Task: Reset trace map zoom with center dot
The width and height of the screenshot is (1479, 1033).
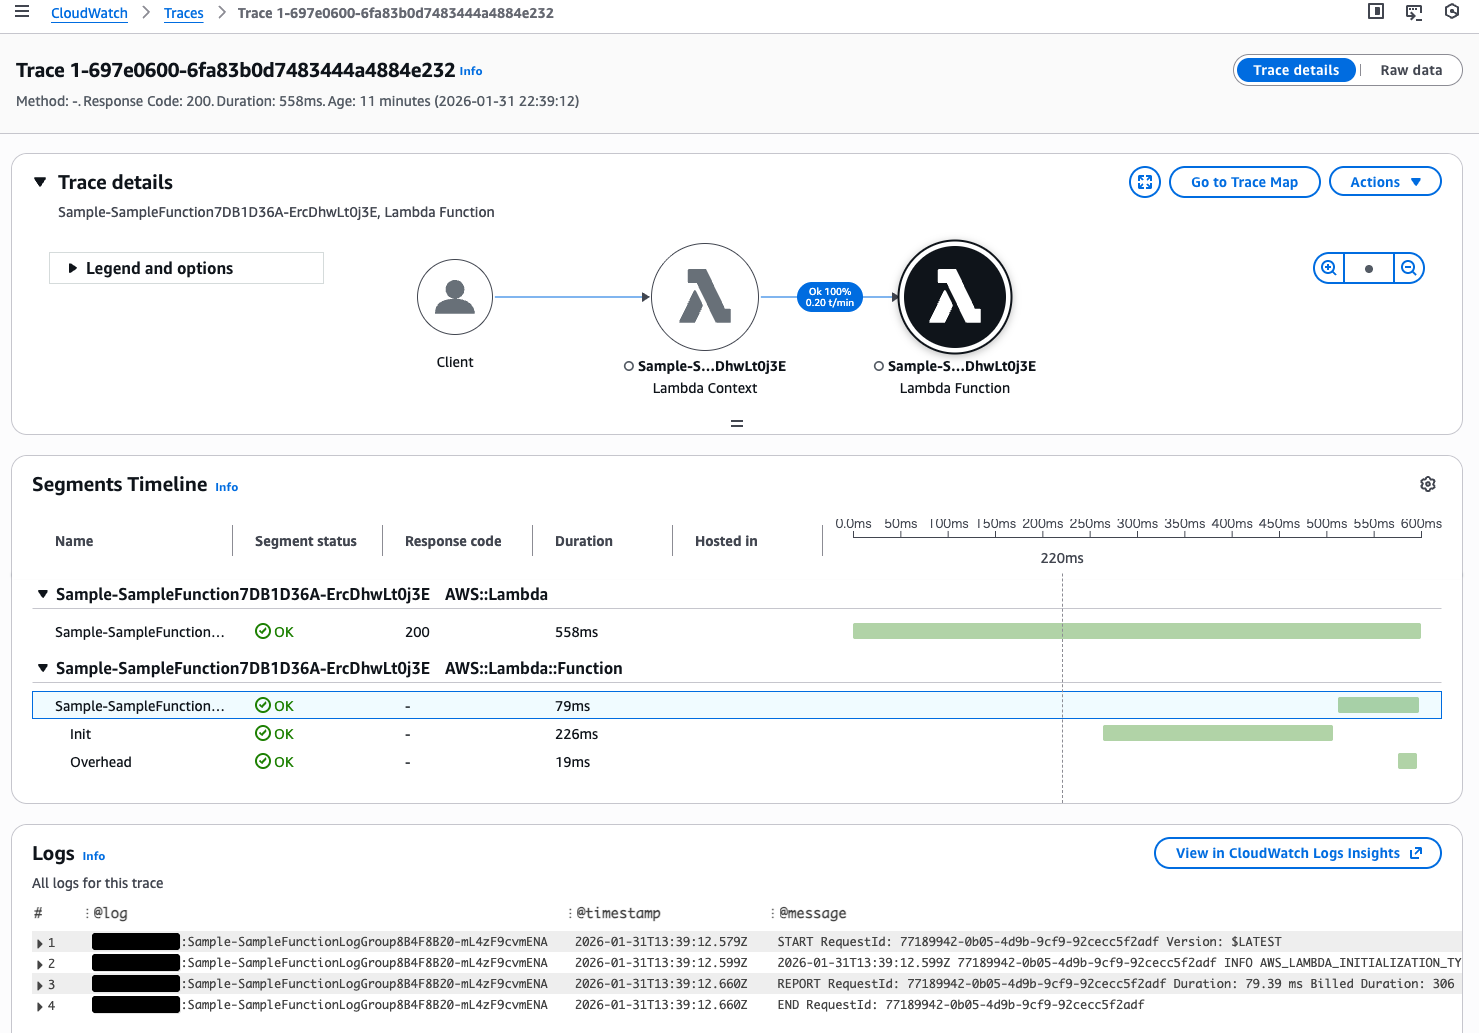Action: (x=1368, y=268)
